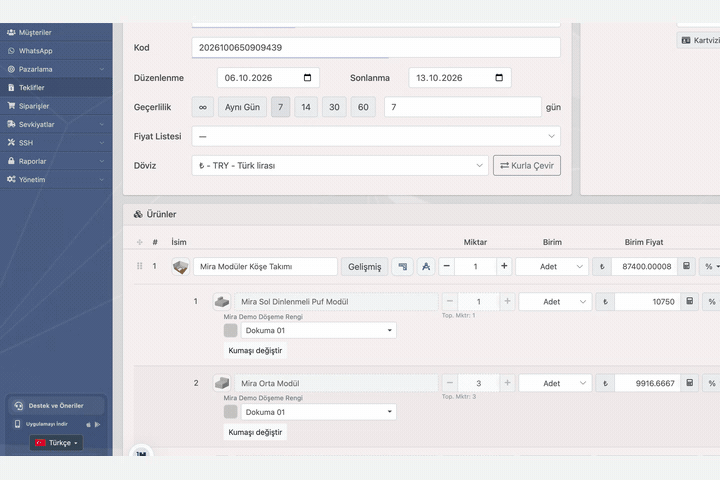Select infinite validity option
Viewport: 720px width, 480px height.
coord(202,107)
